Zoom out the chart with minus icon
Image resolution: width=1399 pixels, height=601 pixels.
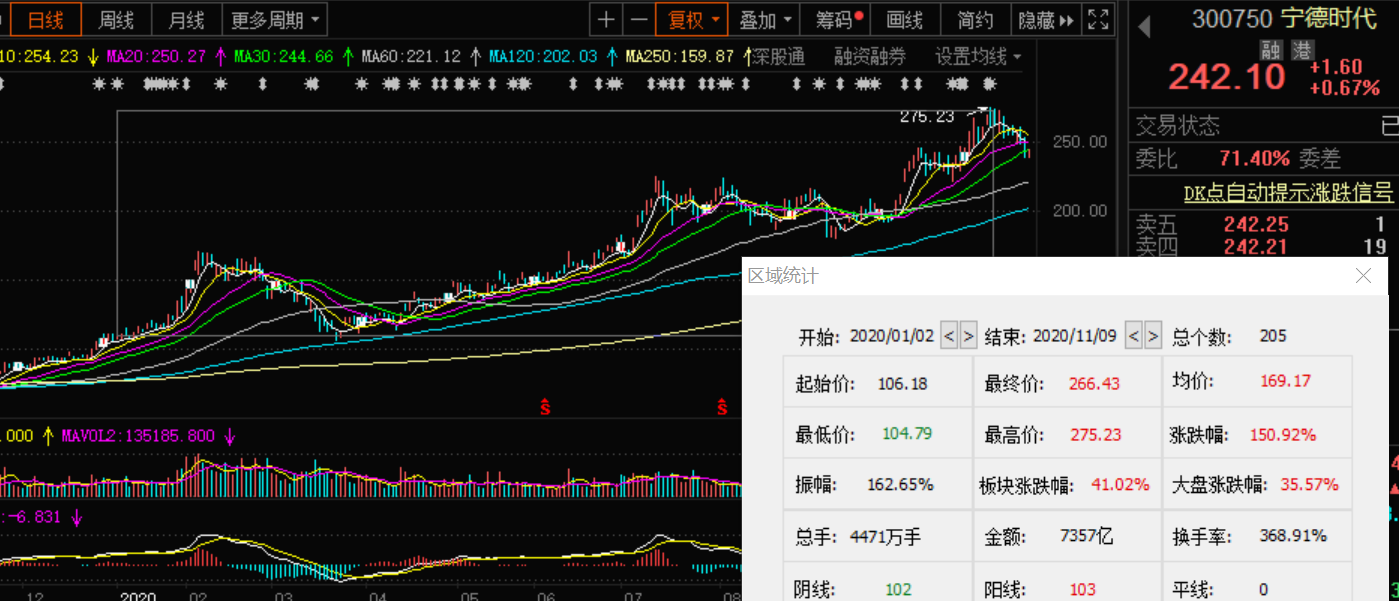(x=638, y=20)
